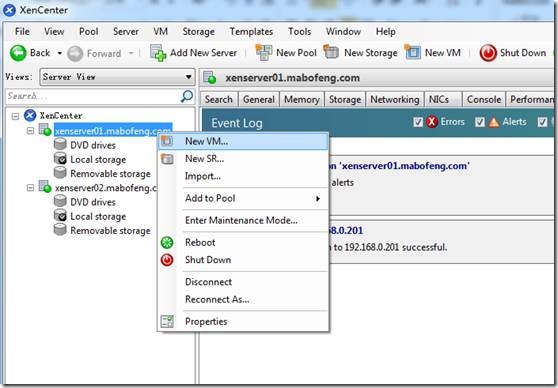The height and width of the screenshot is (388, 558).
Task: Open the File menu
Action: pos(22,31)
